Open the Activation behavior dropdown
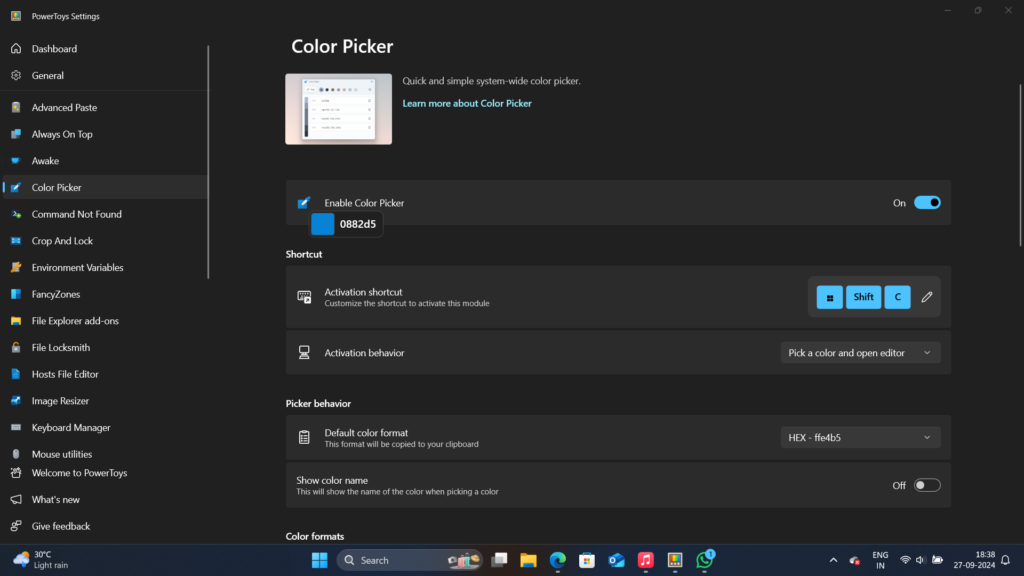Image resolution: width=1024 pixels, height=576 pixels. tap(860, 353)
